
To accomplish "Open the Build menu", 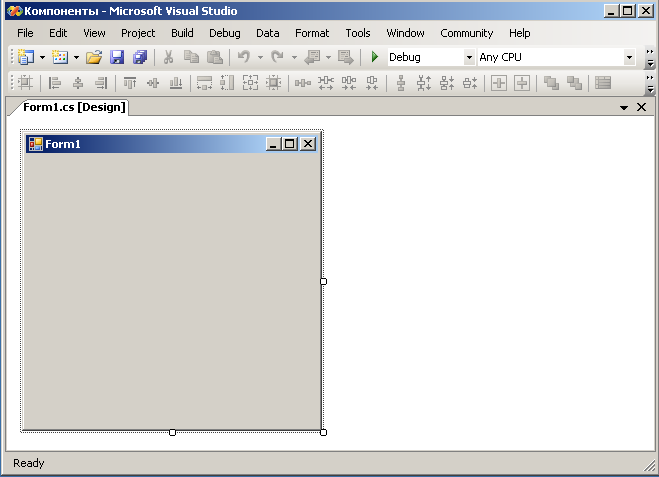I will pyautogui.click(x=182, y=33).
